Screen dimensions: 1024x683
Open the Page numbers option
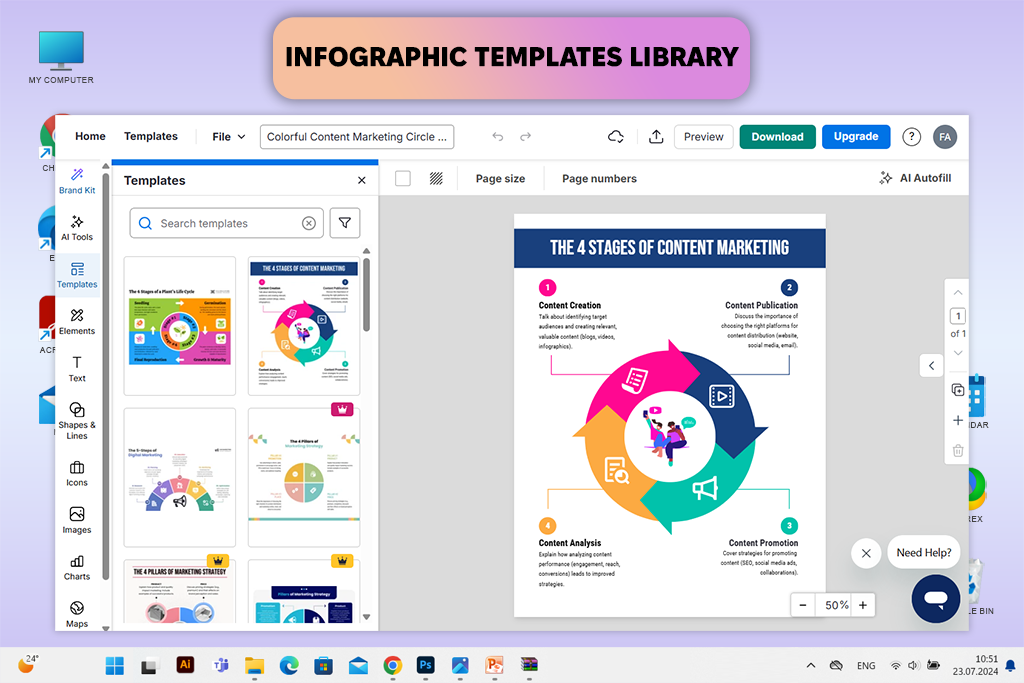(x=600, y=178)
